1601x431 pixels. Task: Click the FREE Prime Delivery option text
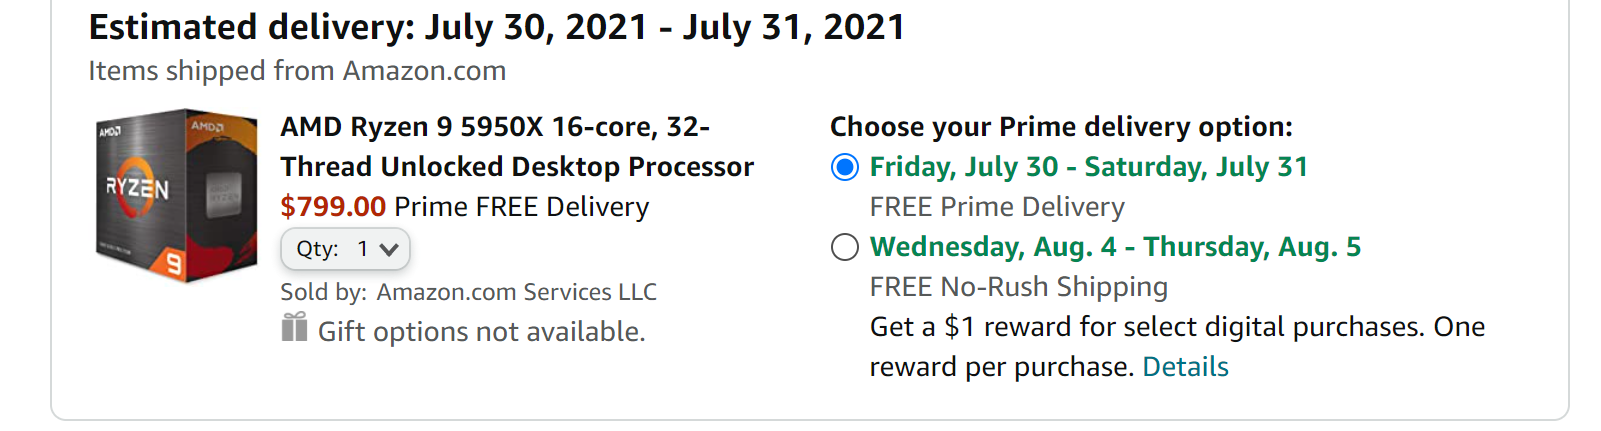997,207
